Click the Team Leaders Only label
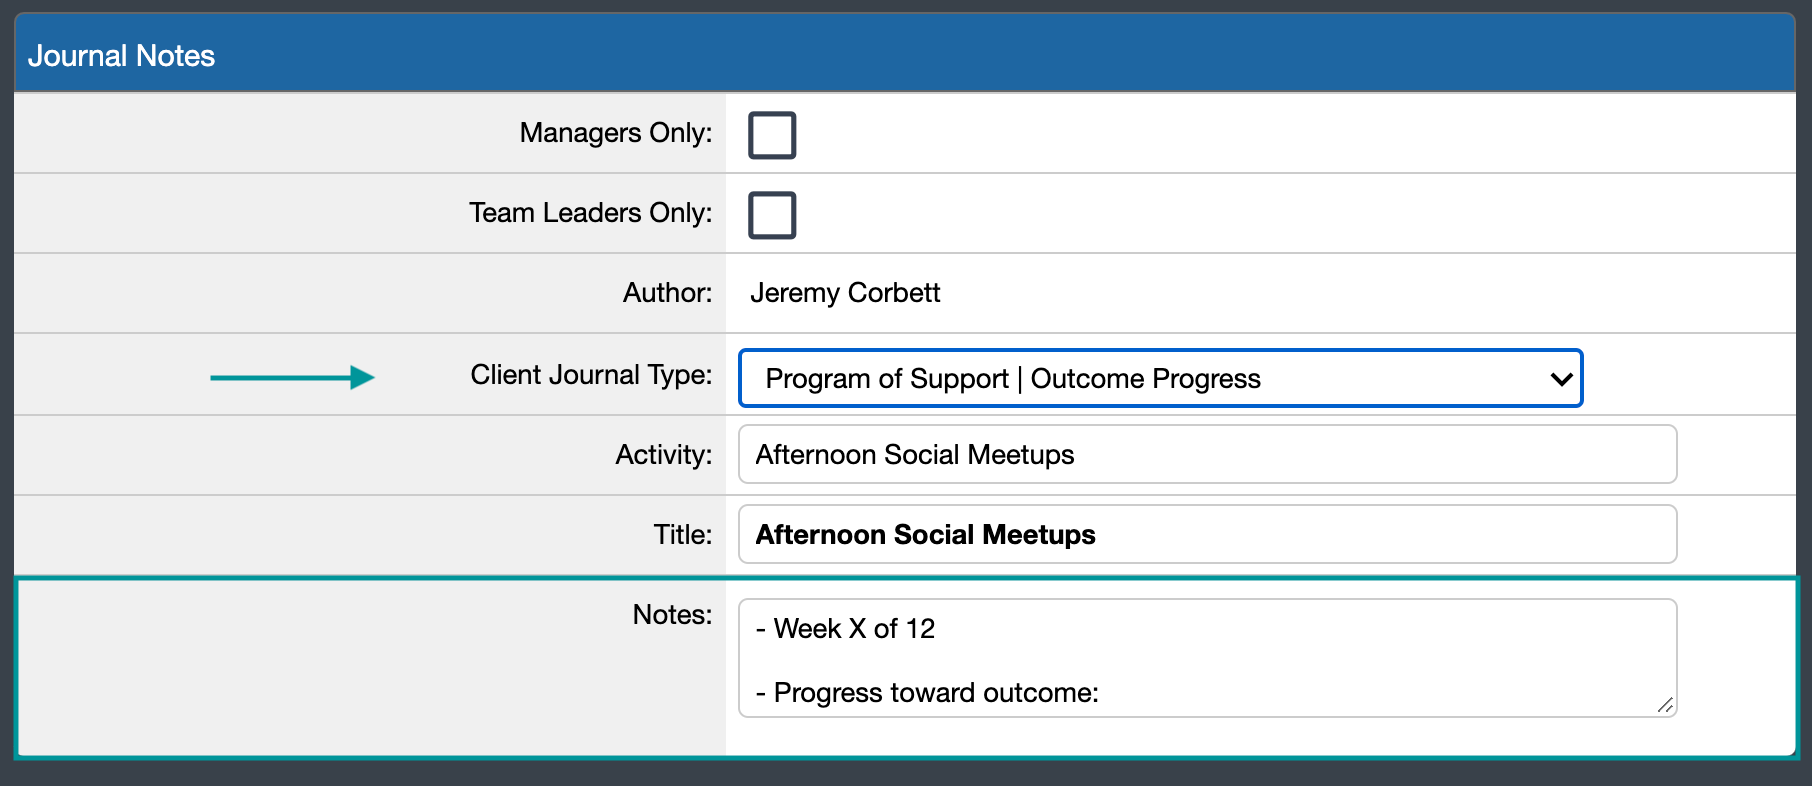The width and height of the screenshot is (1812, 786). [x=590, y=212]
